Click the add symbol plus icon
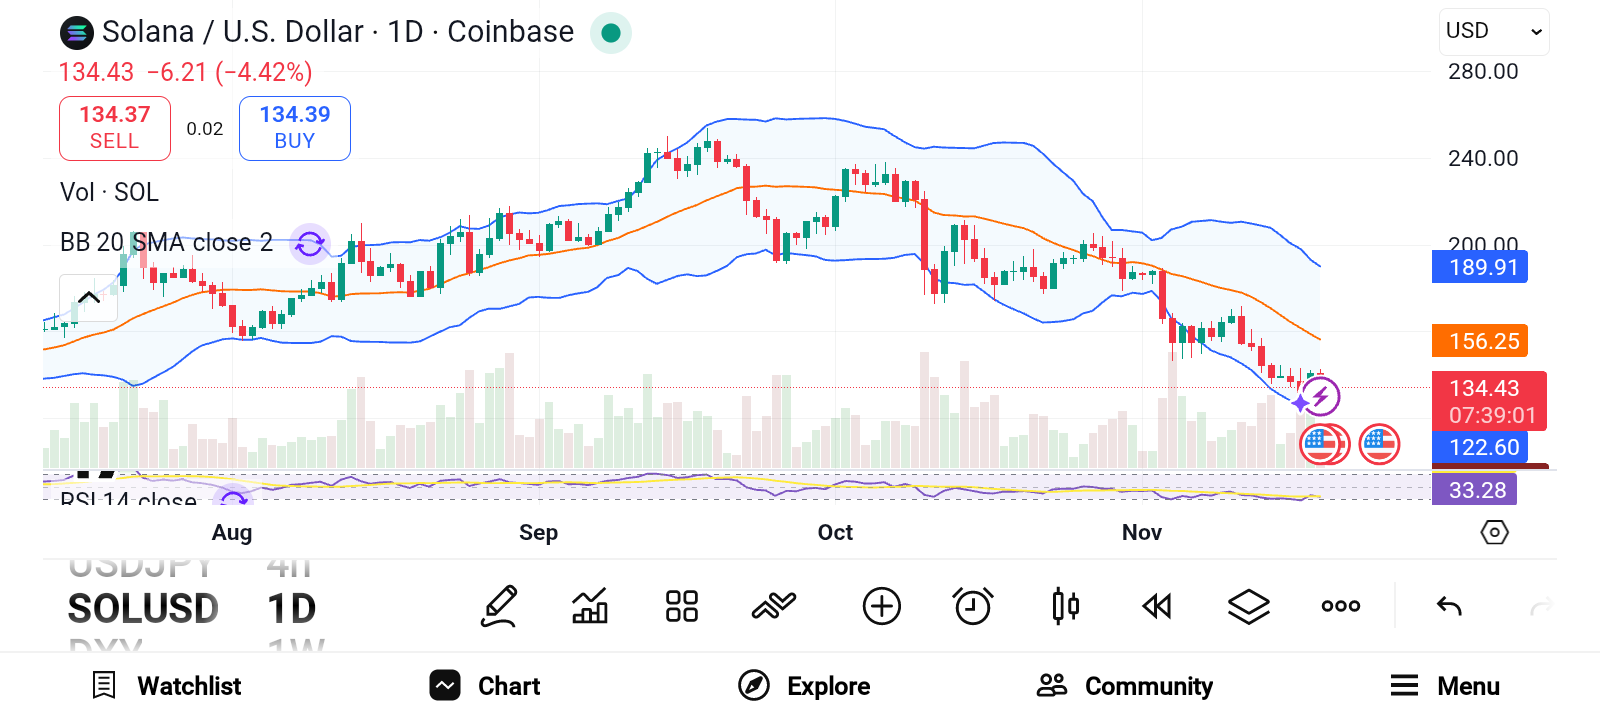Image resolution: width=1600 pixels, height=720 pixels. [x=881, y=606]
